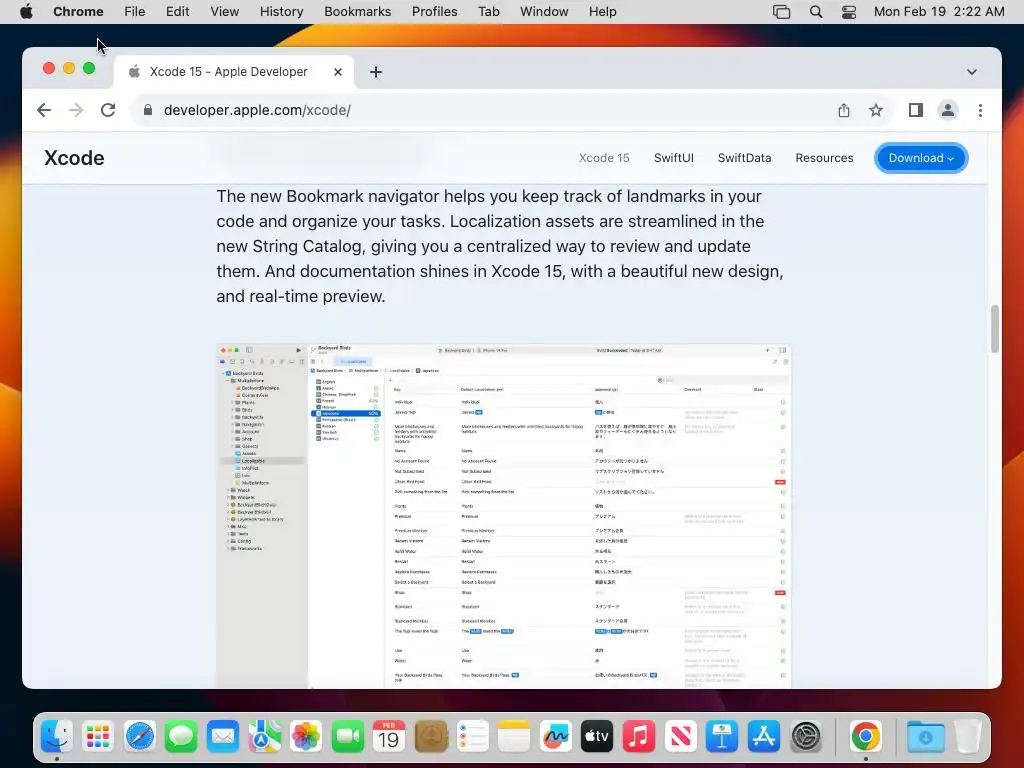Open the Chrome profile avatar
This screenshot has height=768, width=1024.
point(948,110)
